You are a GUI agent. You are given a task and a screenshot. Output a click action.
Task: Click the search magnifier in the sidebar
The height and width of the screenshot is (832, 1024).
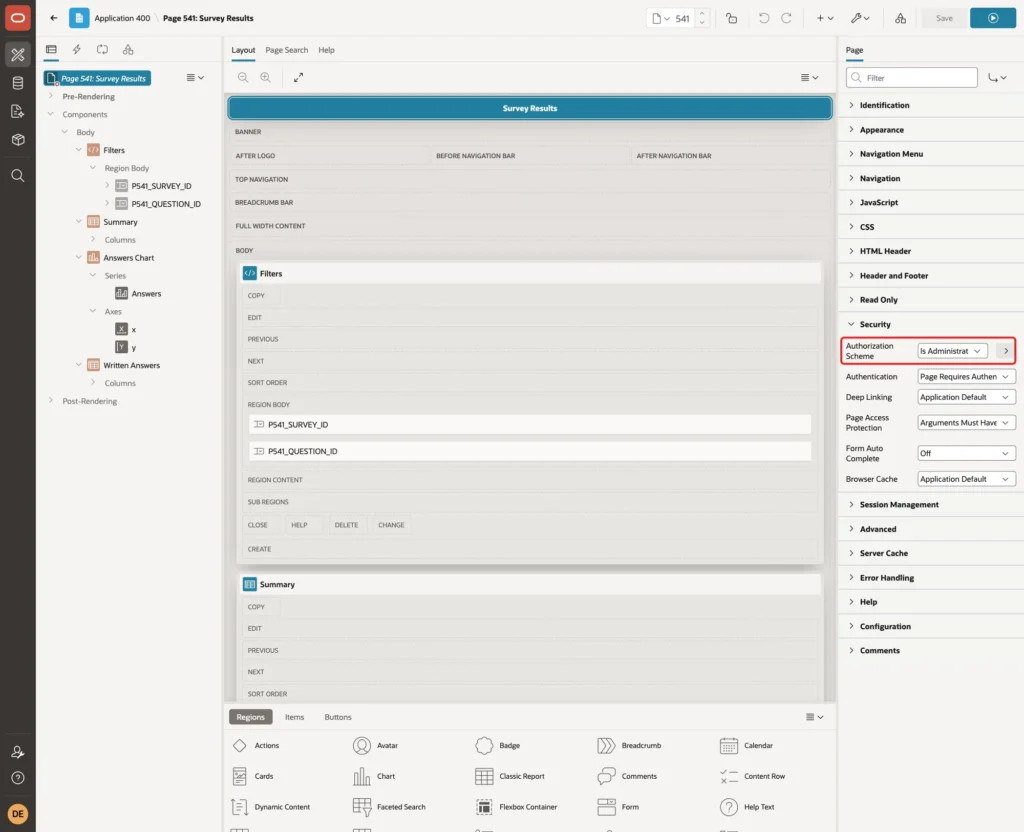click(18, 176)
